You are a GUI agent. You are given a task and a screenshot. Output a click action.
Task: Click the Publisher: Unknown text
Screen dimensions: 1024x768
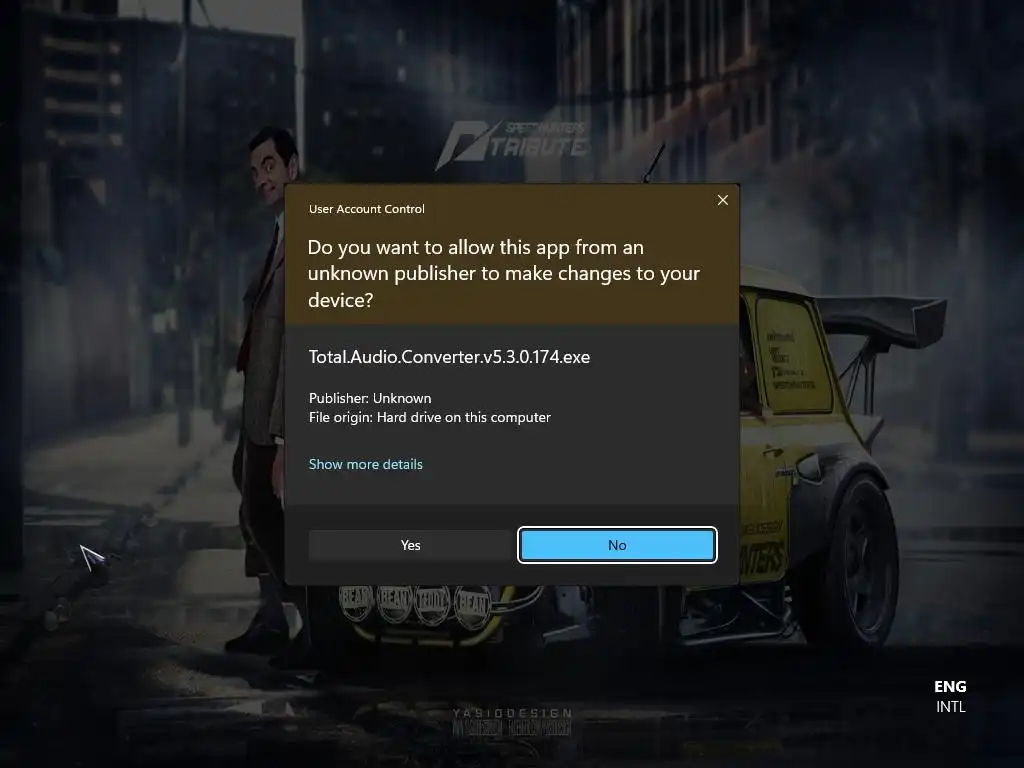click(x=370, y=398)
